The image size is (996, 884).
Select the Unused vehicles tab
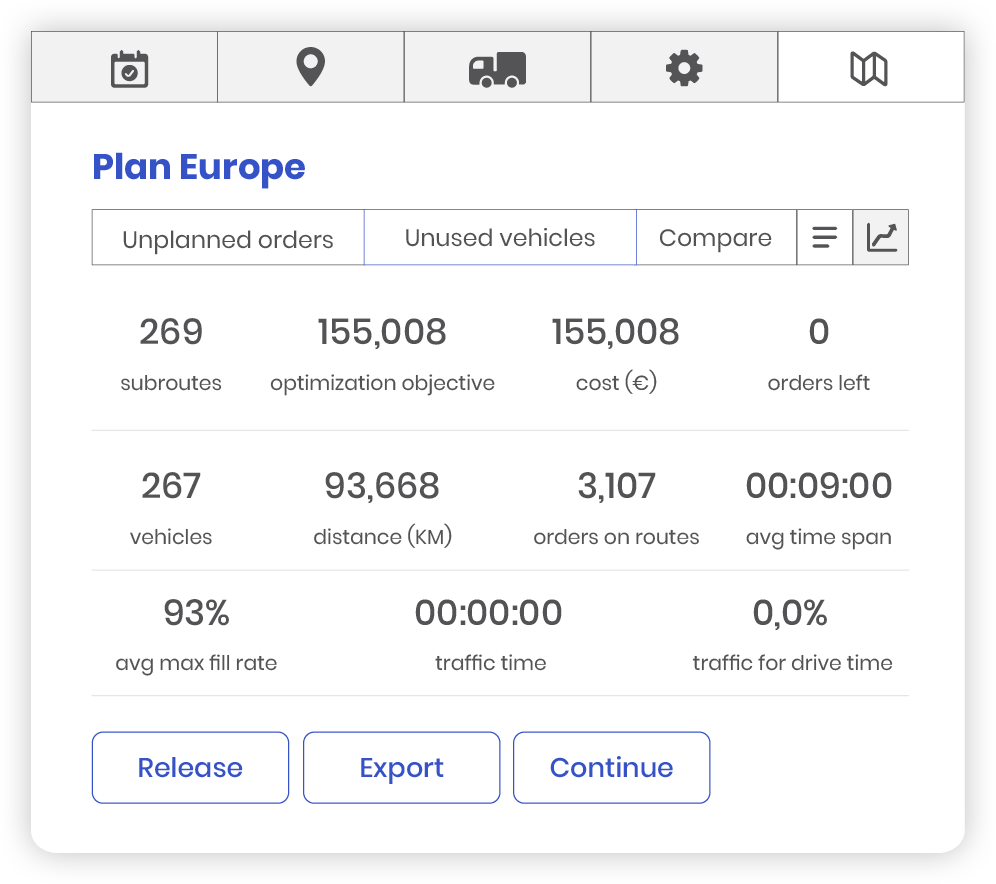tap(500, 238)
